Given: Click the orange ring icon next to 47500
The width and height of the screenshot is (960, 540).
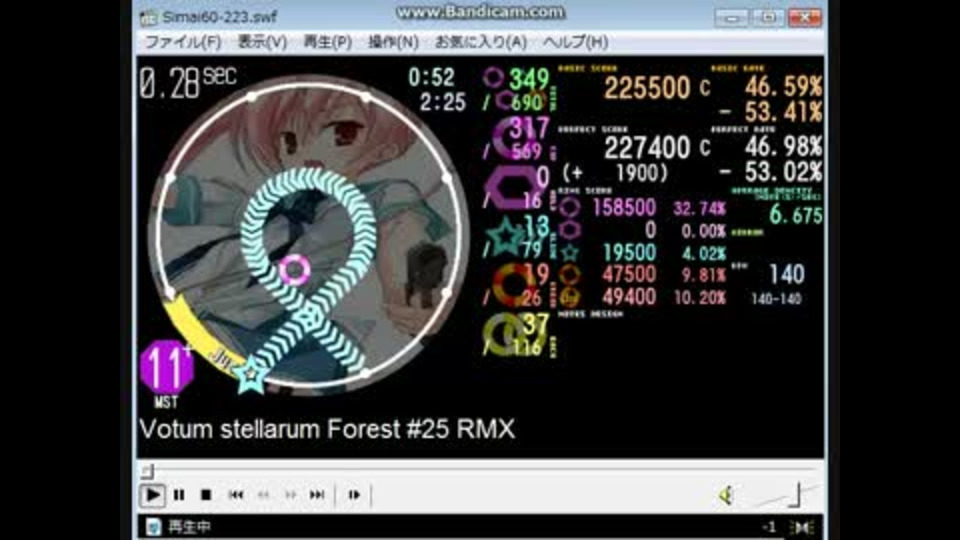Looking at the screenshot, I should (x=569, y=274).
